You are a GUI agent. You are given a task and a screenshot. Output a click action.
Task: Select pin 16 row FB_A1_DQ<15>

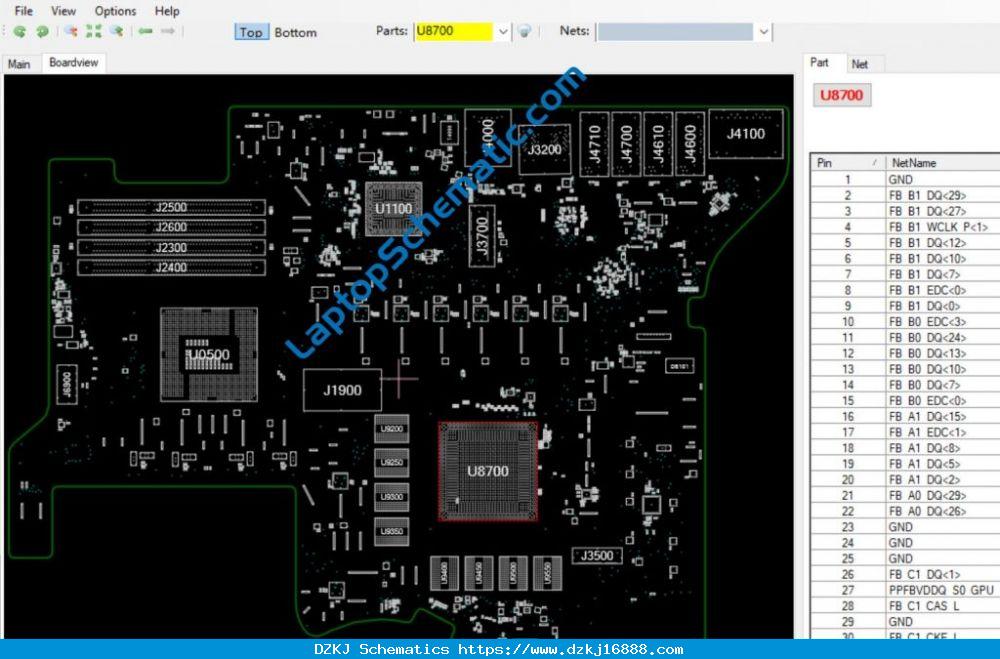coord(905,417)
